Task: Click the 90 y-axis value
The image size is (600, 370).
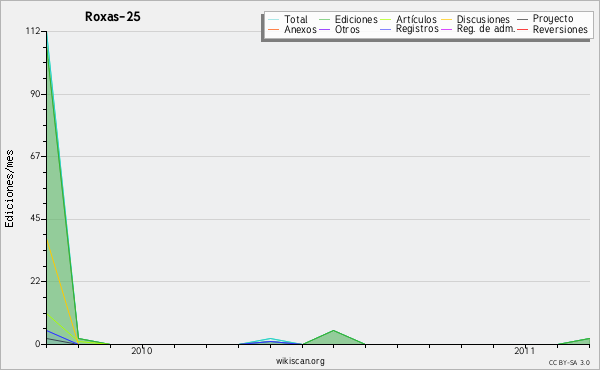Action: tap(36, 94)
